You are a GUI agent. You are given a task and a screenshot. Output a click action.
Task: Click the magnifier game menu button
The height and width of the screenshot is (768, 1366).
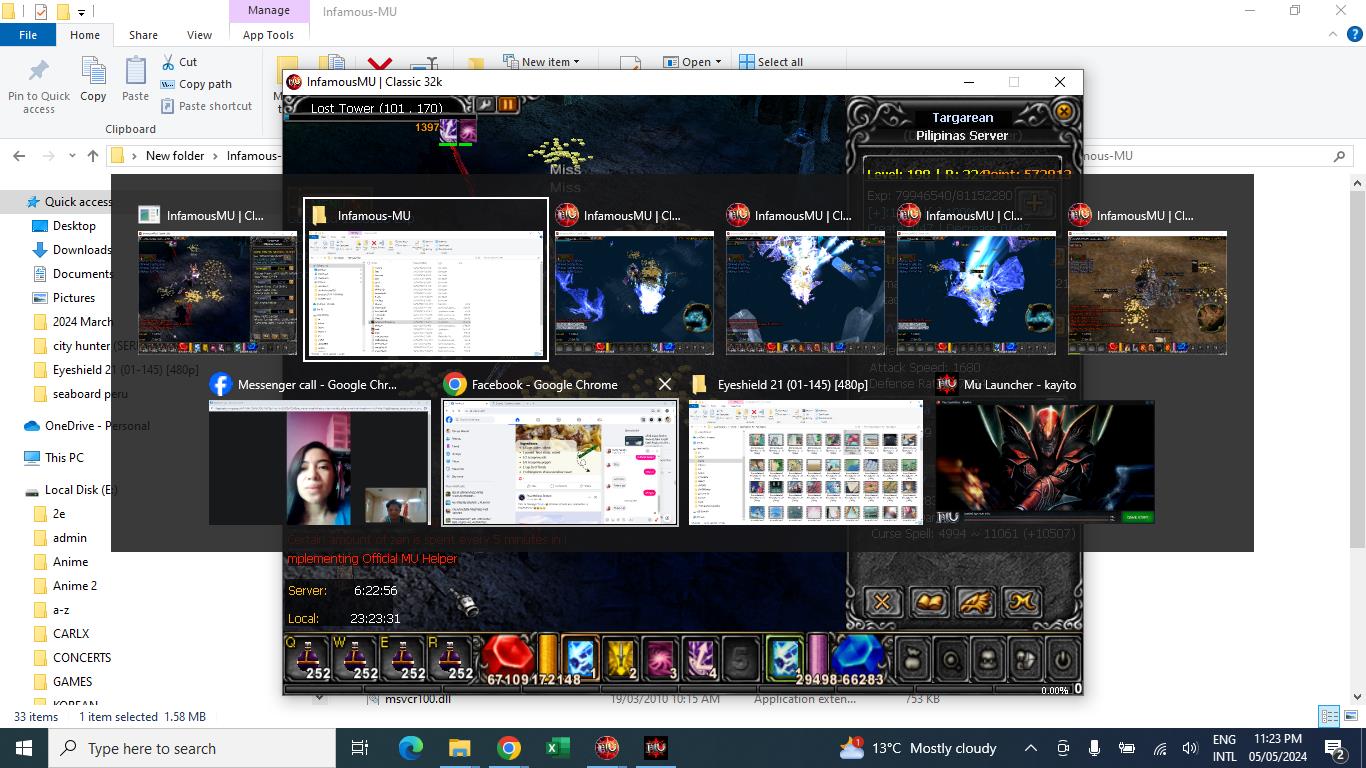950,659
